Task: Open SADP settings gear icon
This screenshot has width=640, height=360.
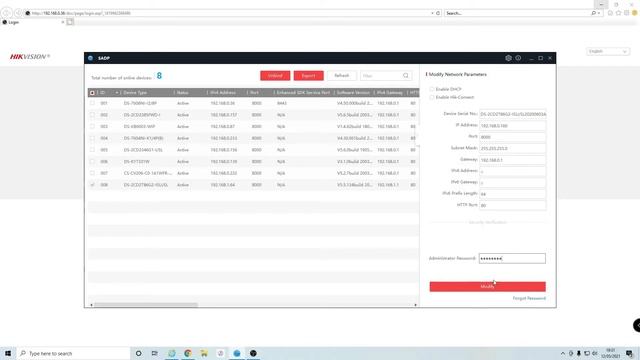Action: pyautogui.click(x=508, y=58)
